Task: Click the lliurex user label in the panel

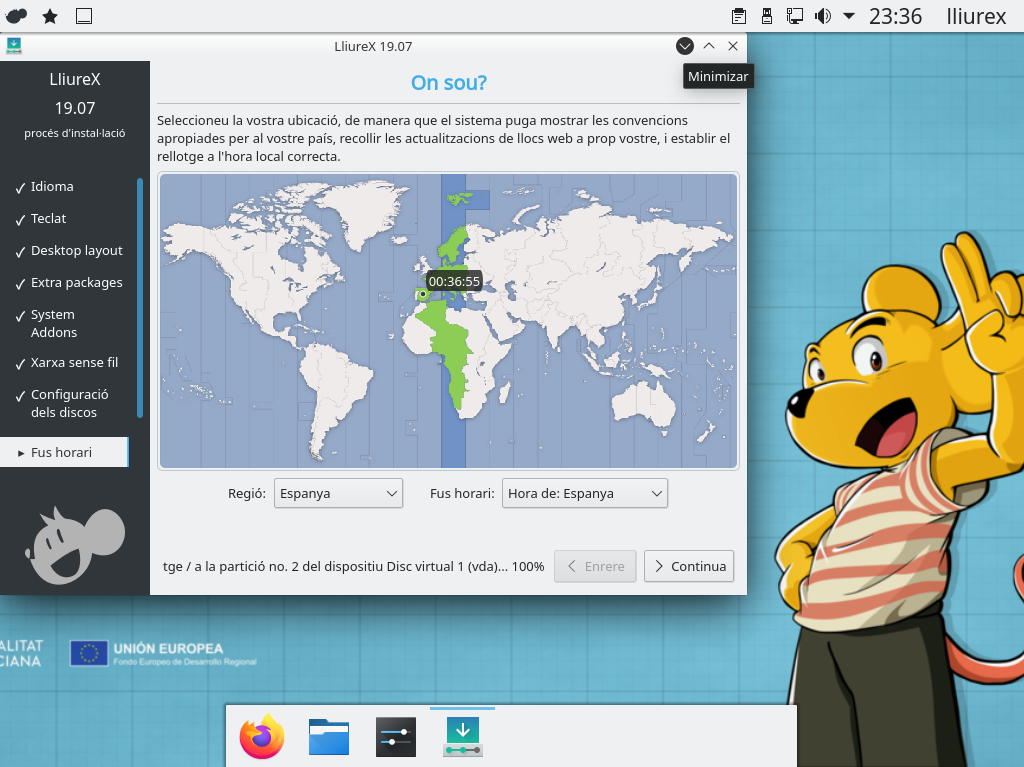Action: 976,16
